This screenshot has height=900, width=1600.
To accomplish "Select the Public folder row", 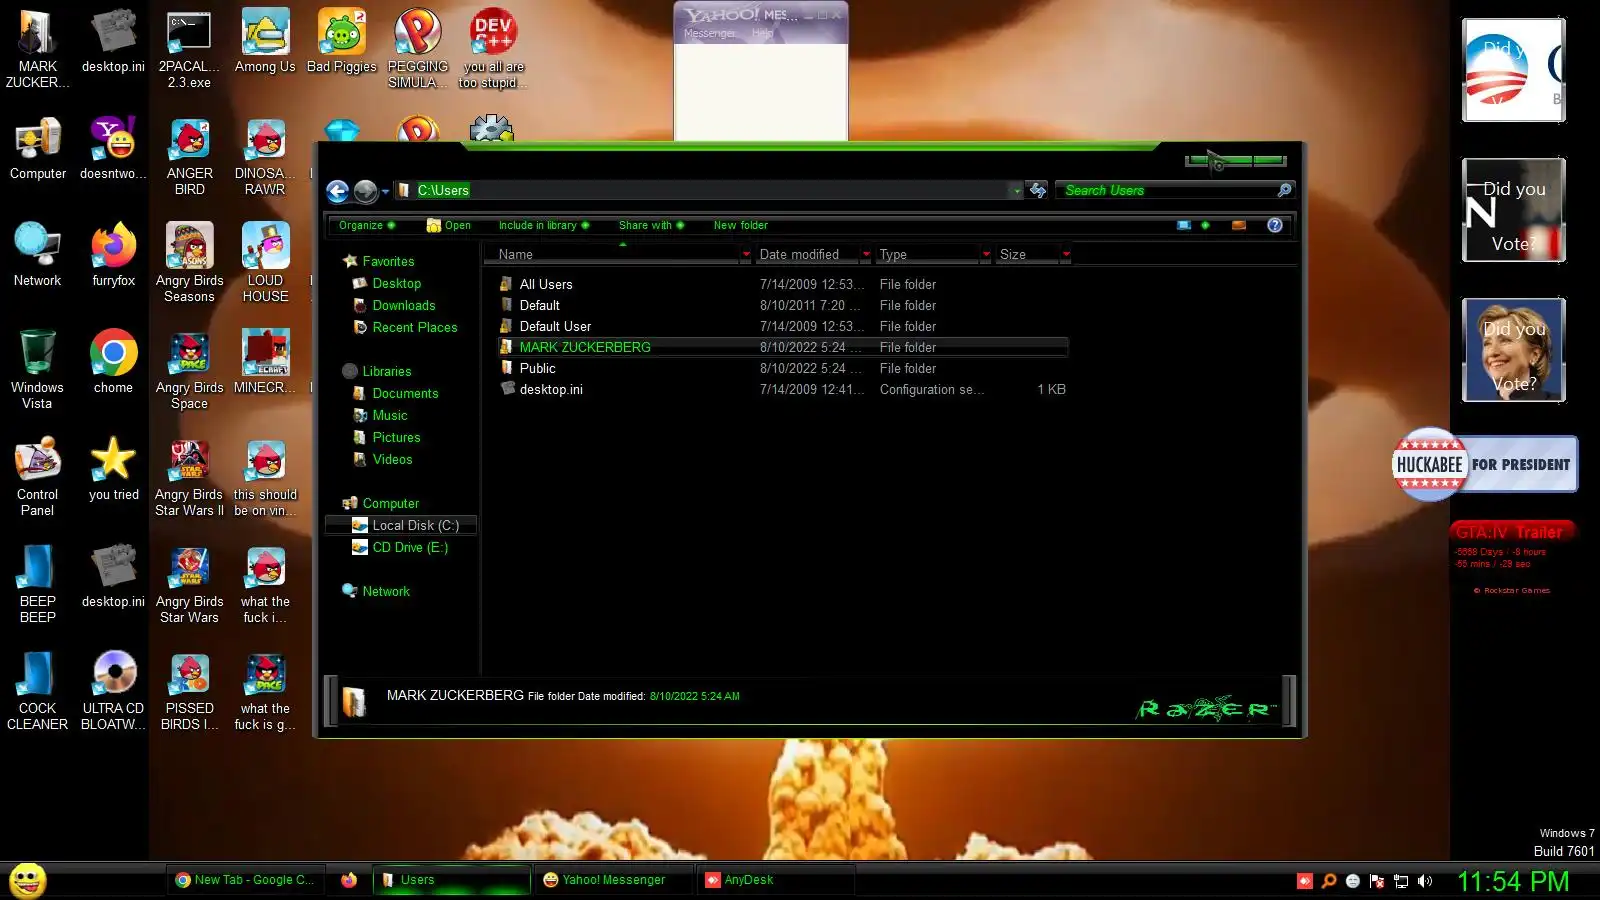I will click(782, 368).
